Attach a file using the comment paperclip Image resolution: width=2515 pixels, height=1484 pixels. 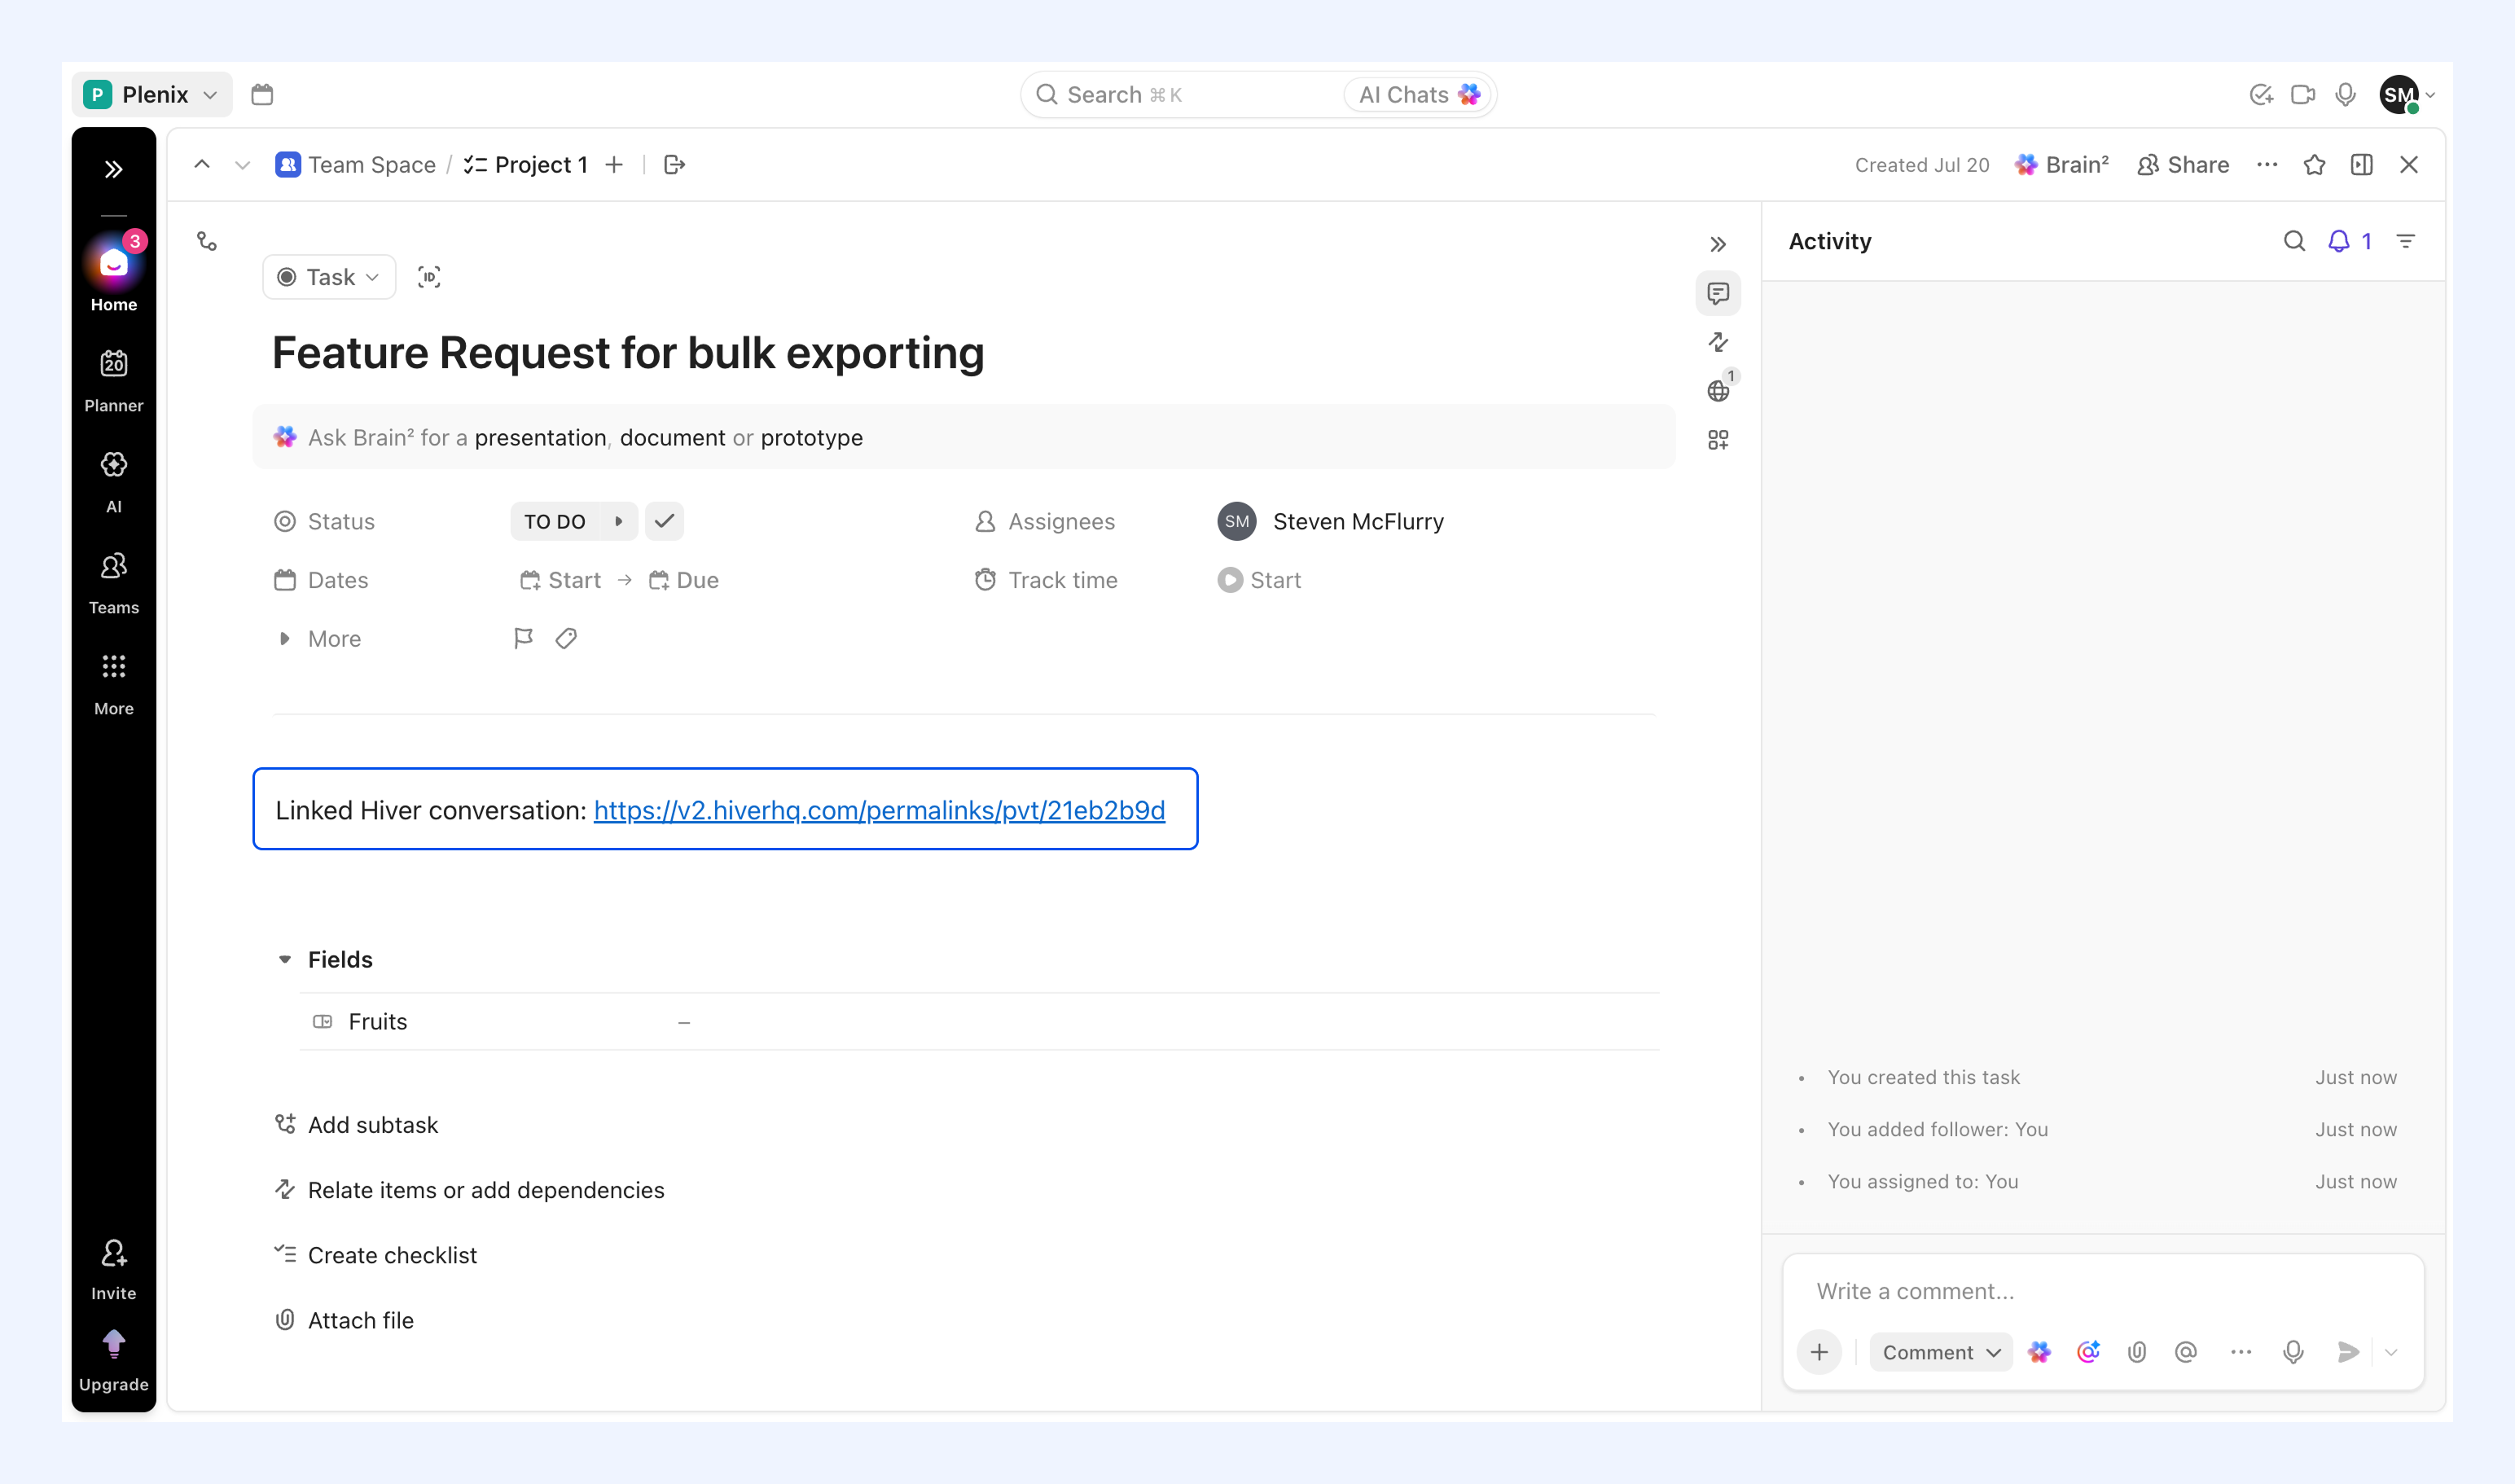pos(2137,1352)
